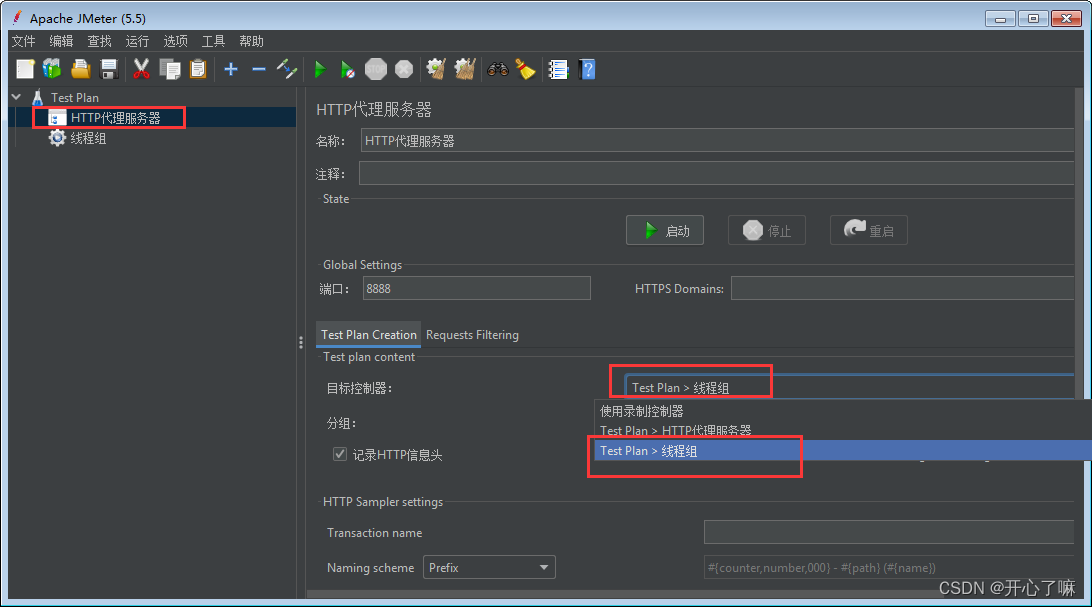Open the 帮助 menu

pyautogui.click(x=251, y=41)
